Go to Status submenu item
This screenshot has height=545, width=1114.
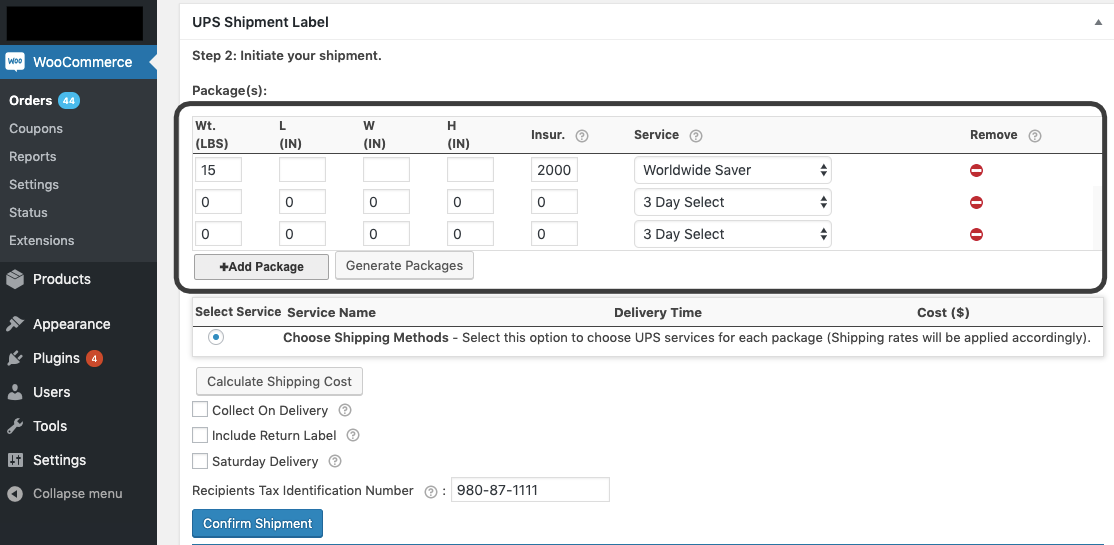pyautogui.click(x=28, y=212)
